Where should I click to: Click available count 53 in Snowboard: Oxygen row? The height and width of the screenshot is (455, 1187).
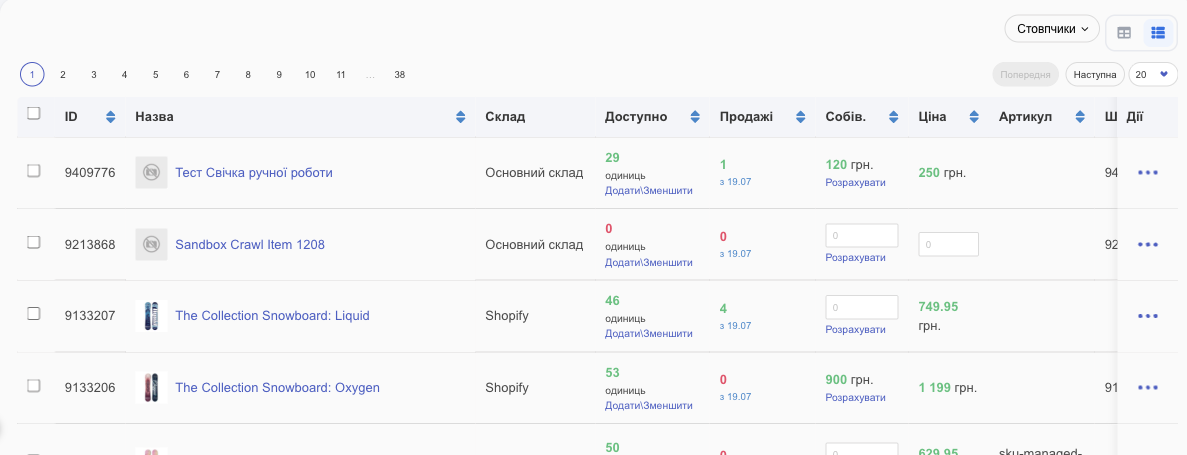click(612, 372)
